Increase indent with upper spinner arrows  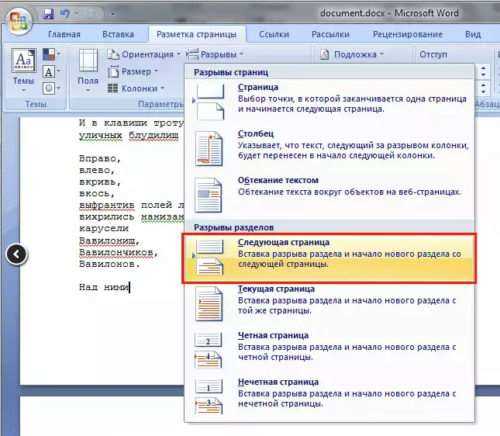click(x=483, y=71)
